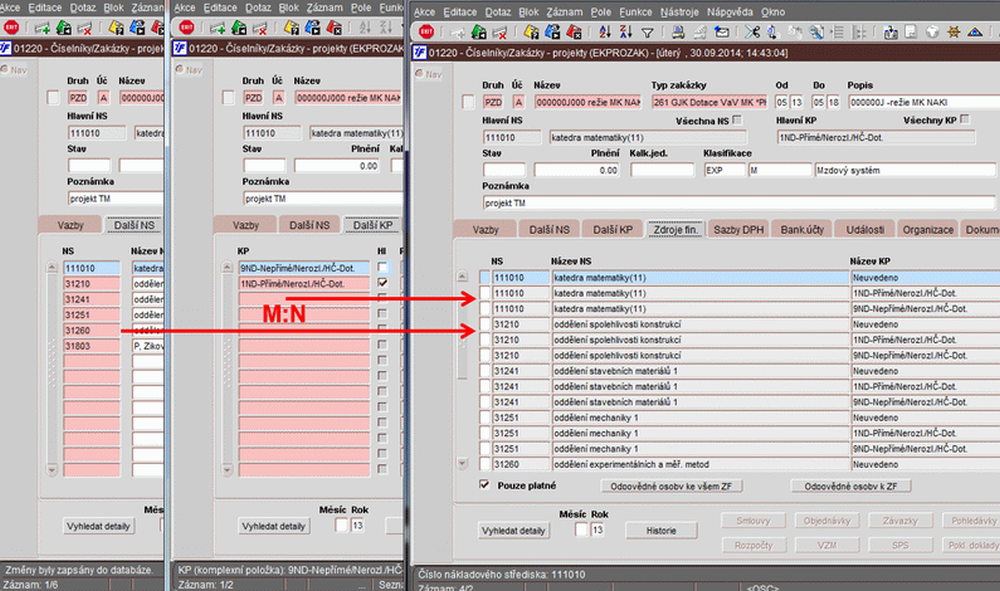
Task: Click delete record icon in right window toolbar
Action: pyautogui.click(x=500, y=31)
